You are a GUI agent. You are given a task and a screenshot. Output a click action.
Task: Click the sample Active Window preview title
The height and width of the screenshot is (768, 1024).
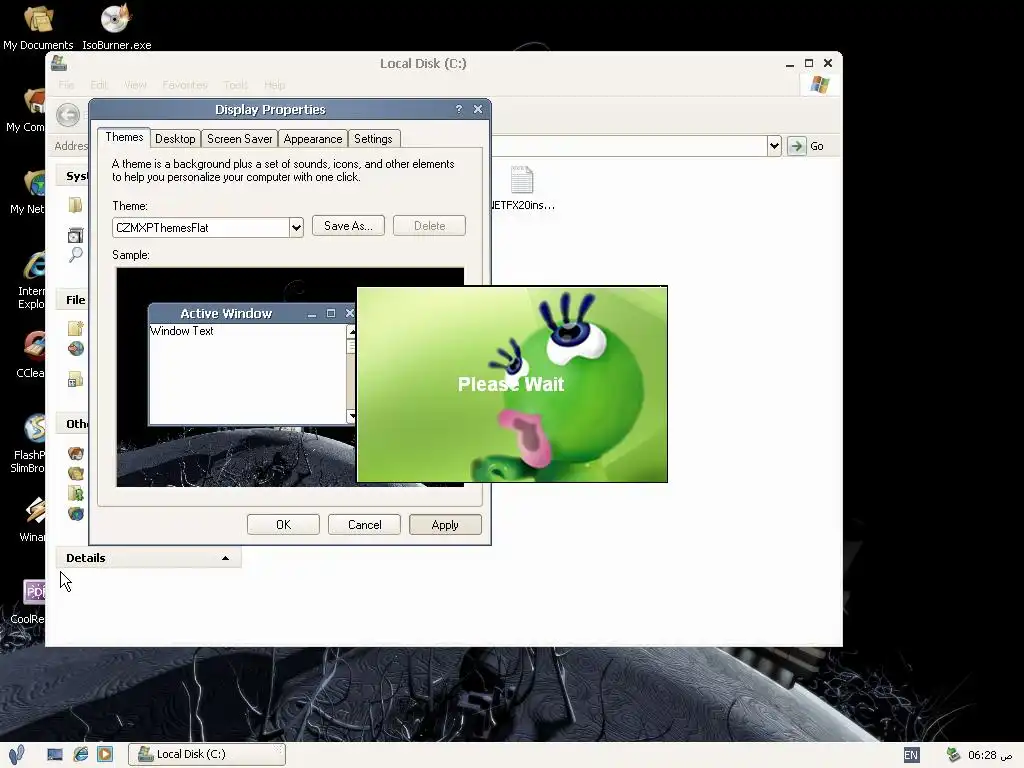pyautogui.click(x=226, y=313)
